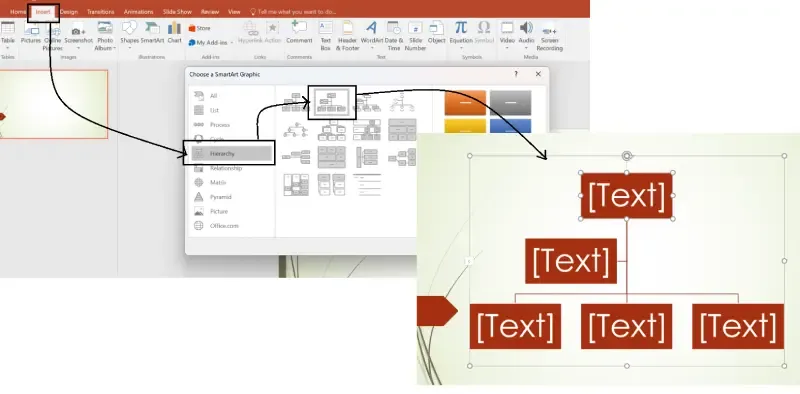Expand the SmartArt text pane arrow
Image resolution: width=800 pixels, height=394 pixels.
(x=468, y=261)
